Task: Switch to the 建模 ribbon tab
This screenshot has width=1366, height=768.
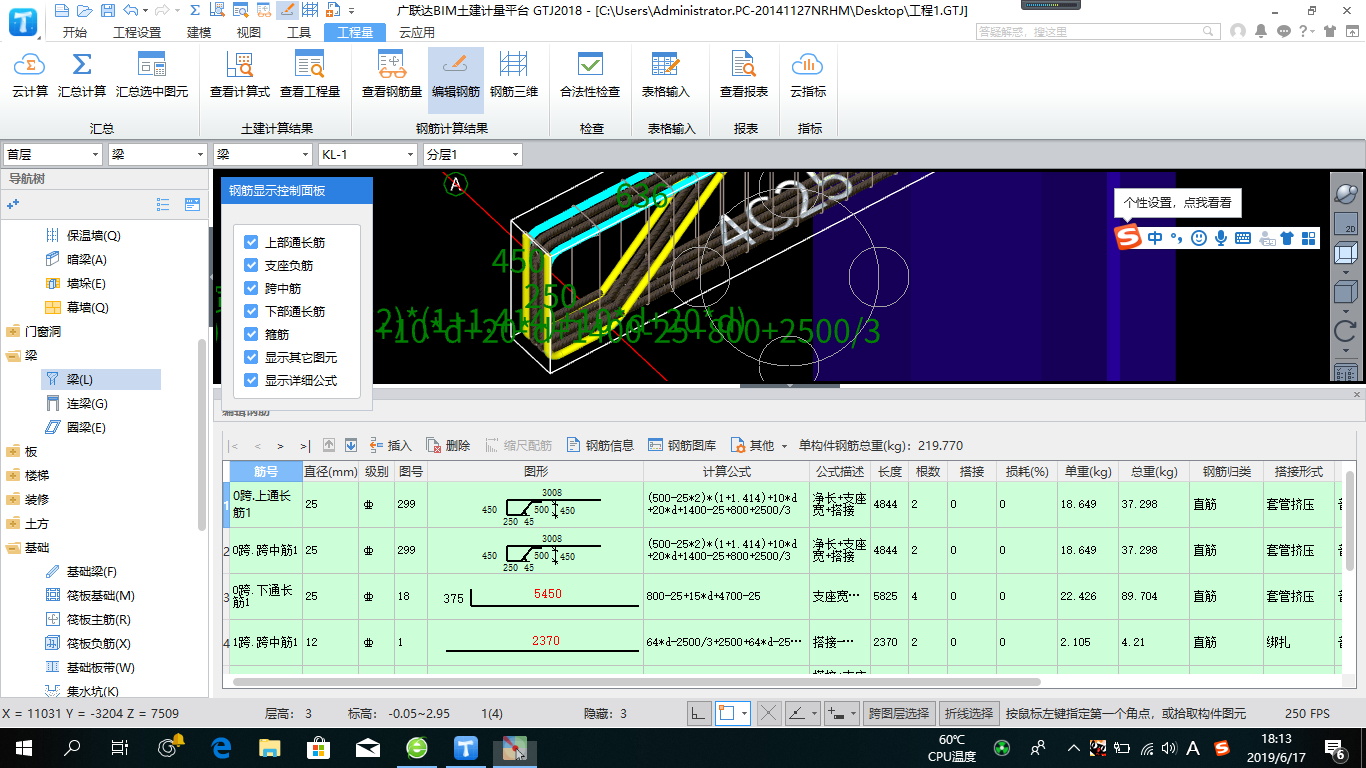Action: coord(199,32)
